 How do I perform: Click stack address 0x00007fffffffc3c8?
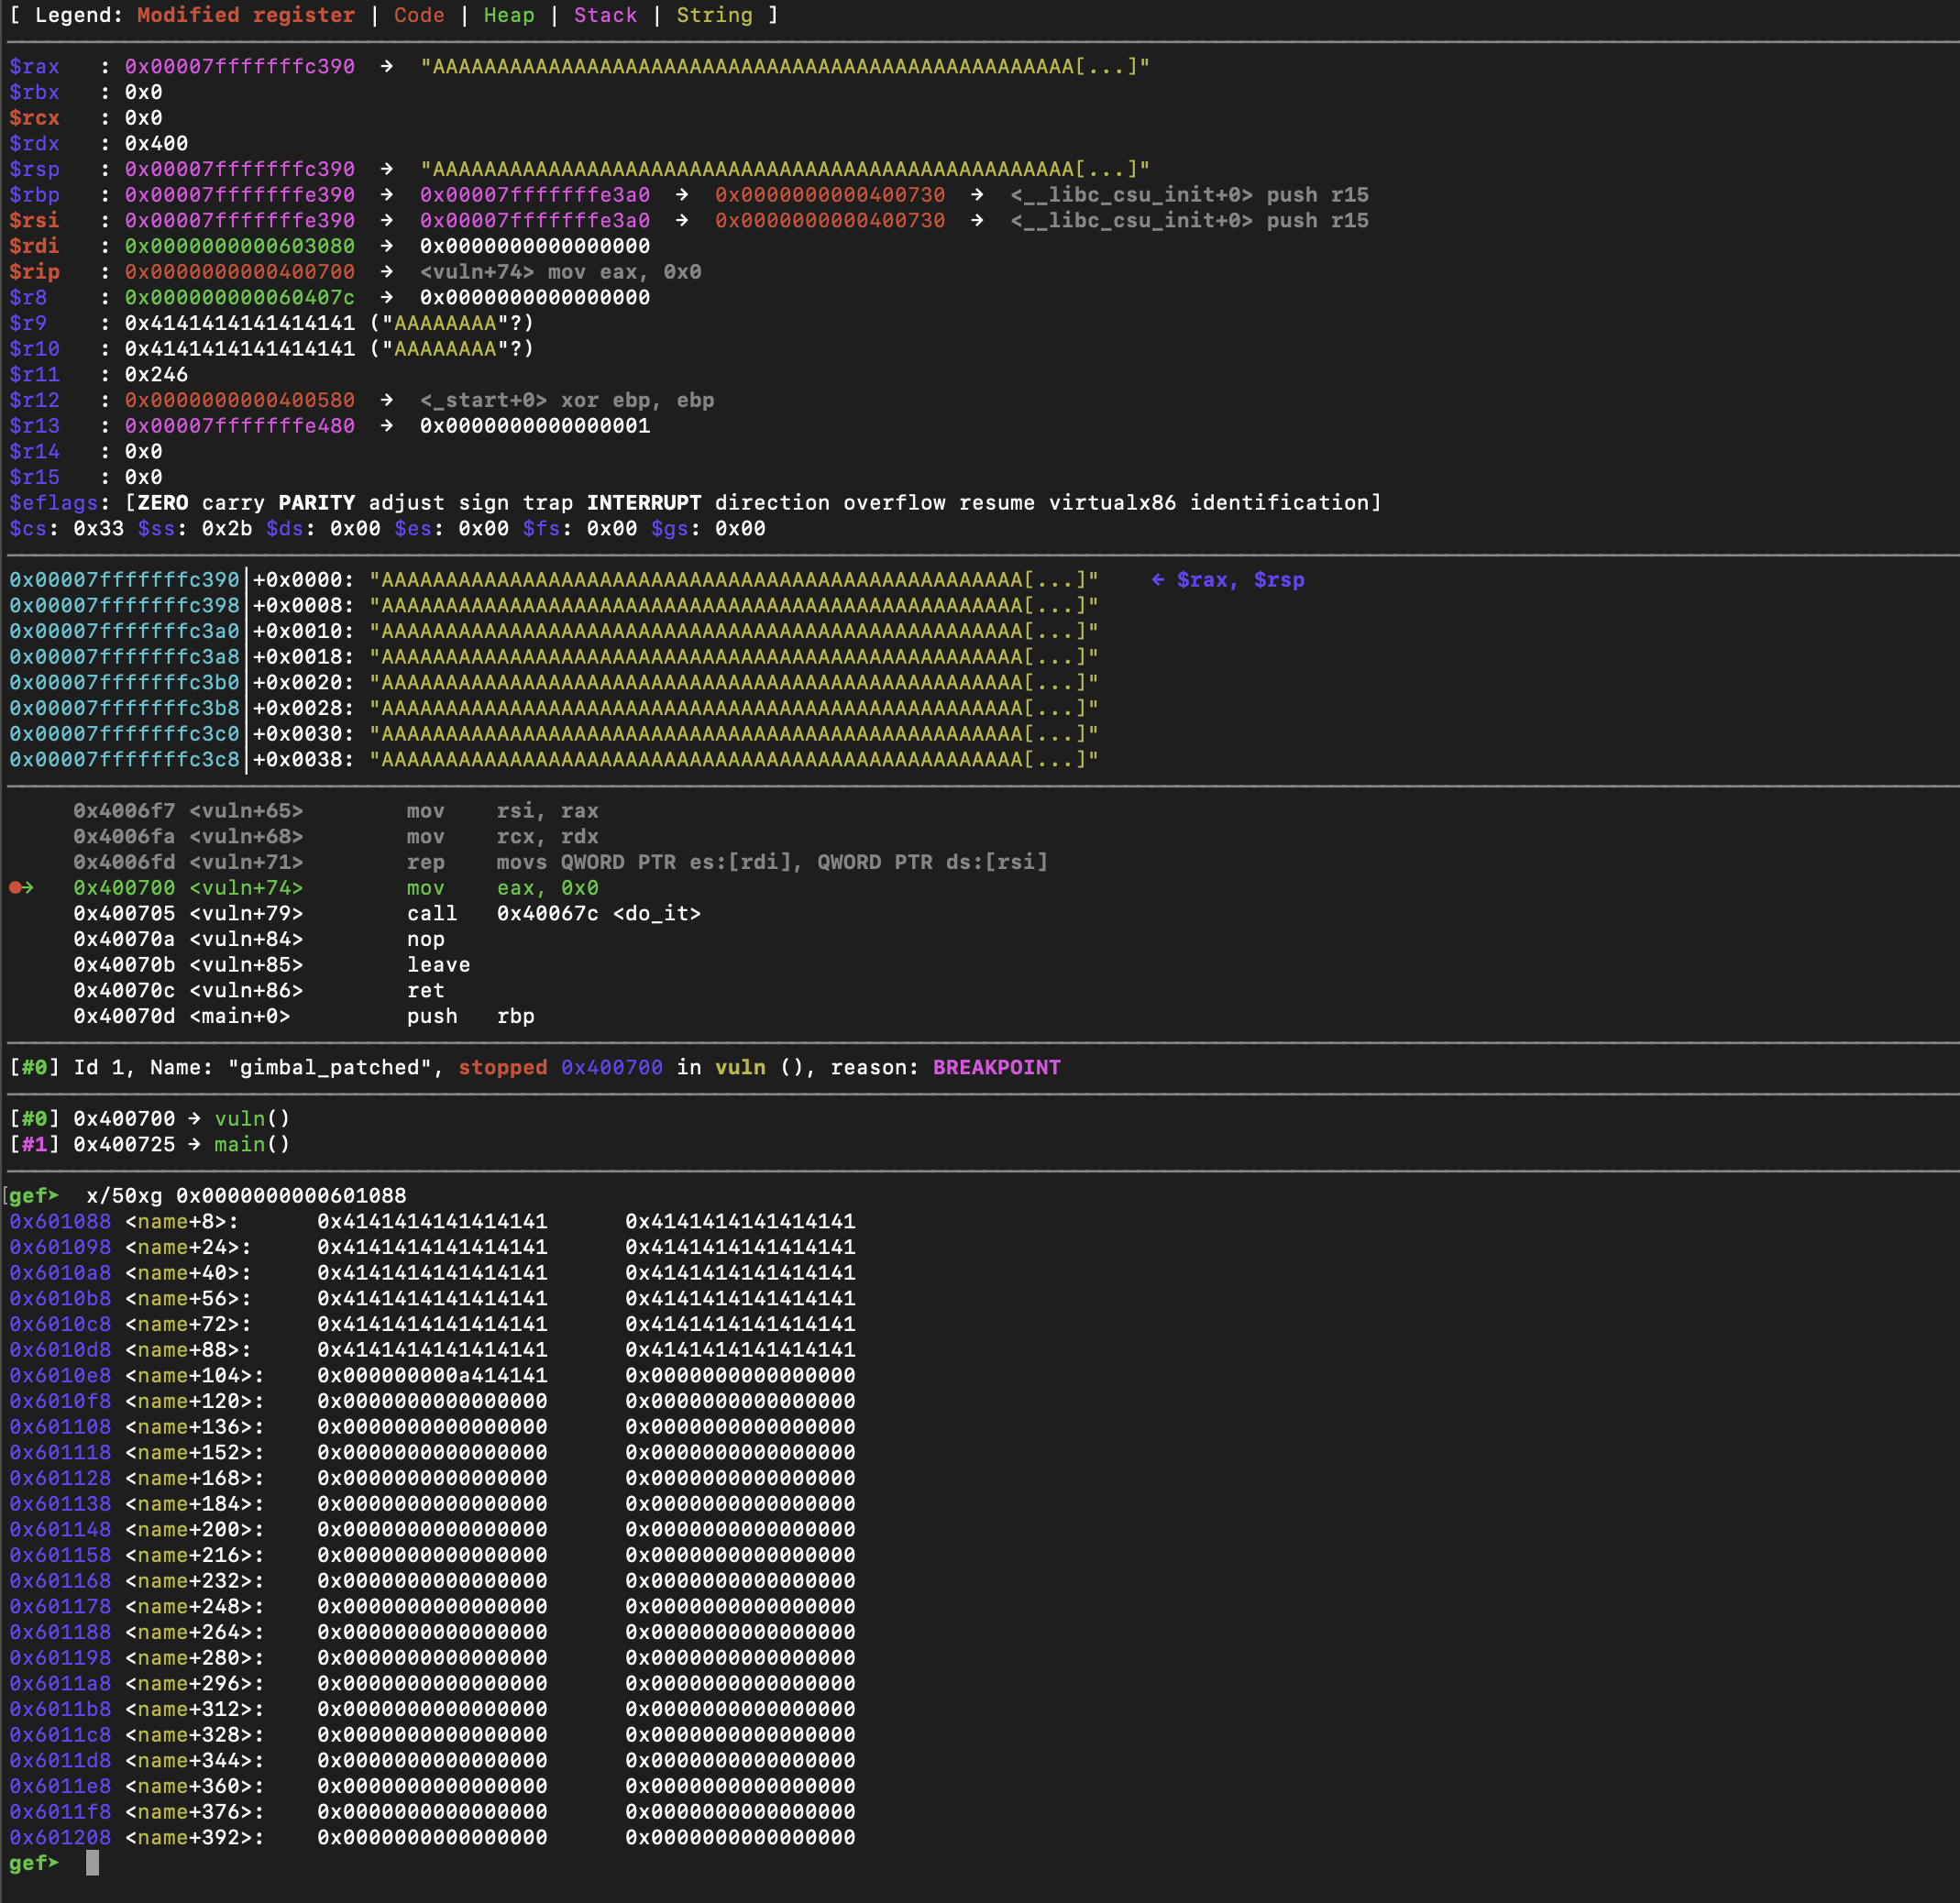124,759
